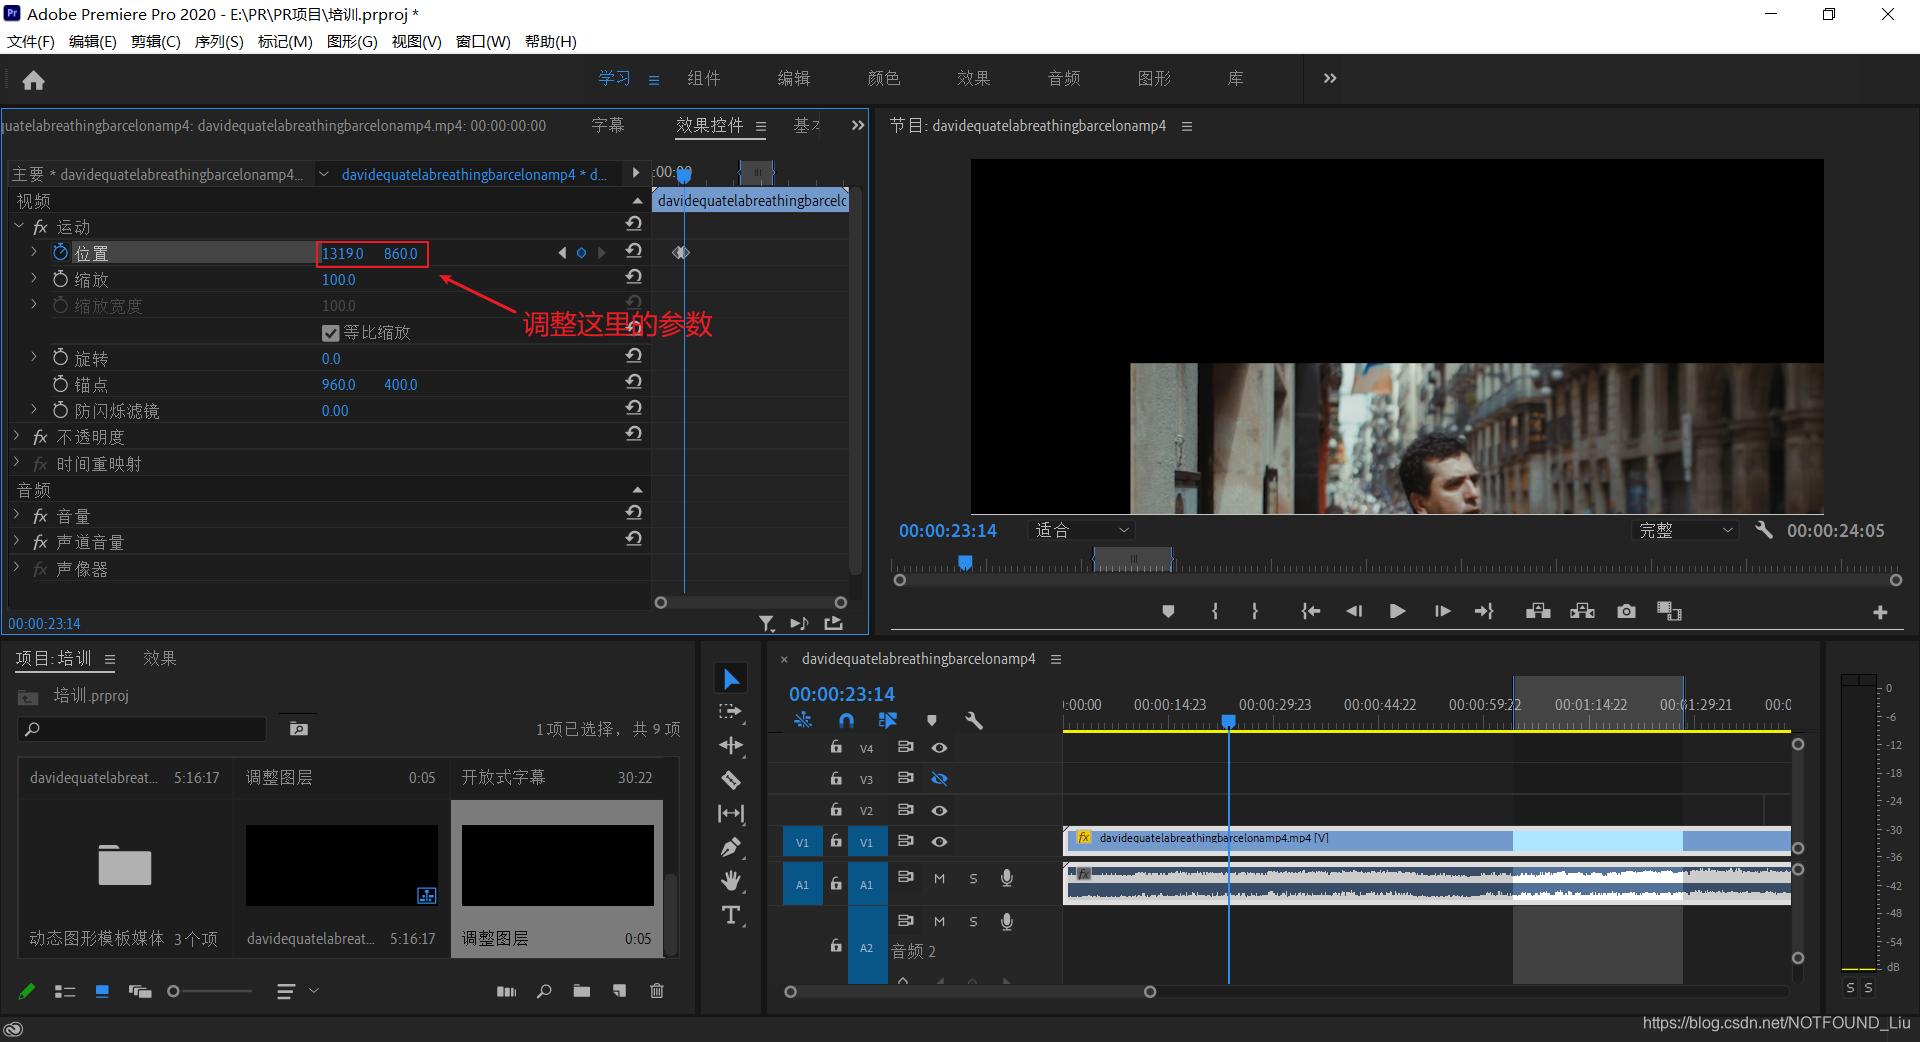The width and height of the screenshot is (1920, 1042).
Task: Open the 完整 playback resolution dropdown
Action: [1686, 530]
